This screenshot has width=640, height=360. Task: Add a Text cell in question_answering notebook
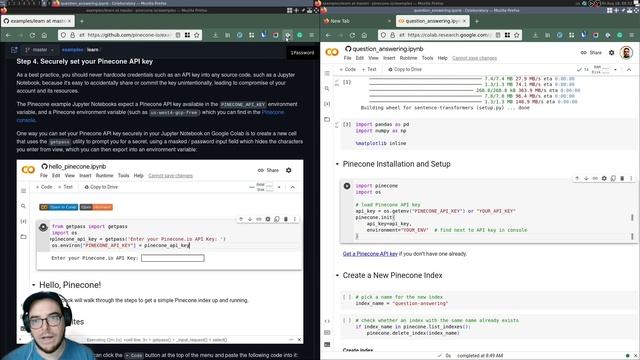(369, 70)
